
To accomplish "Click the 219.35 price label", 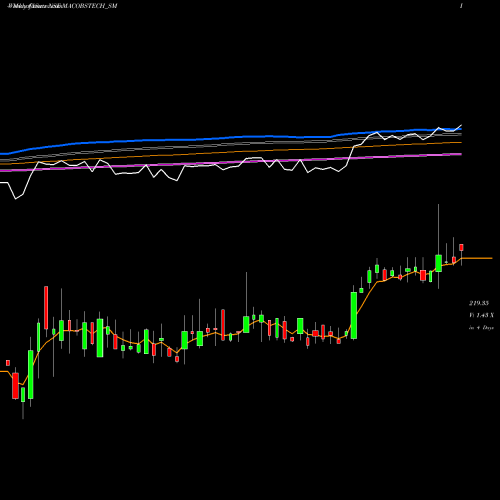I will (x=479, y=303).
